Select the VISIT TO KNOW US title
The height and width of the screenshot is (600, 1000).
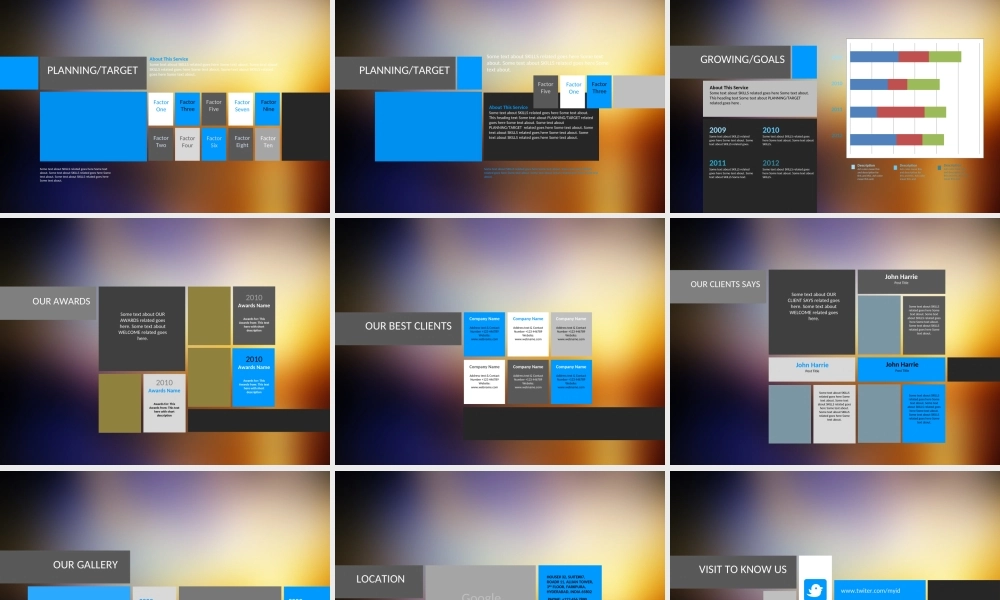[x=742, y=570]
